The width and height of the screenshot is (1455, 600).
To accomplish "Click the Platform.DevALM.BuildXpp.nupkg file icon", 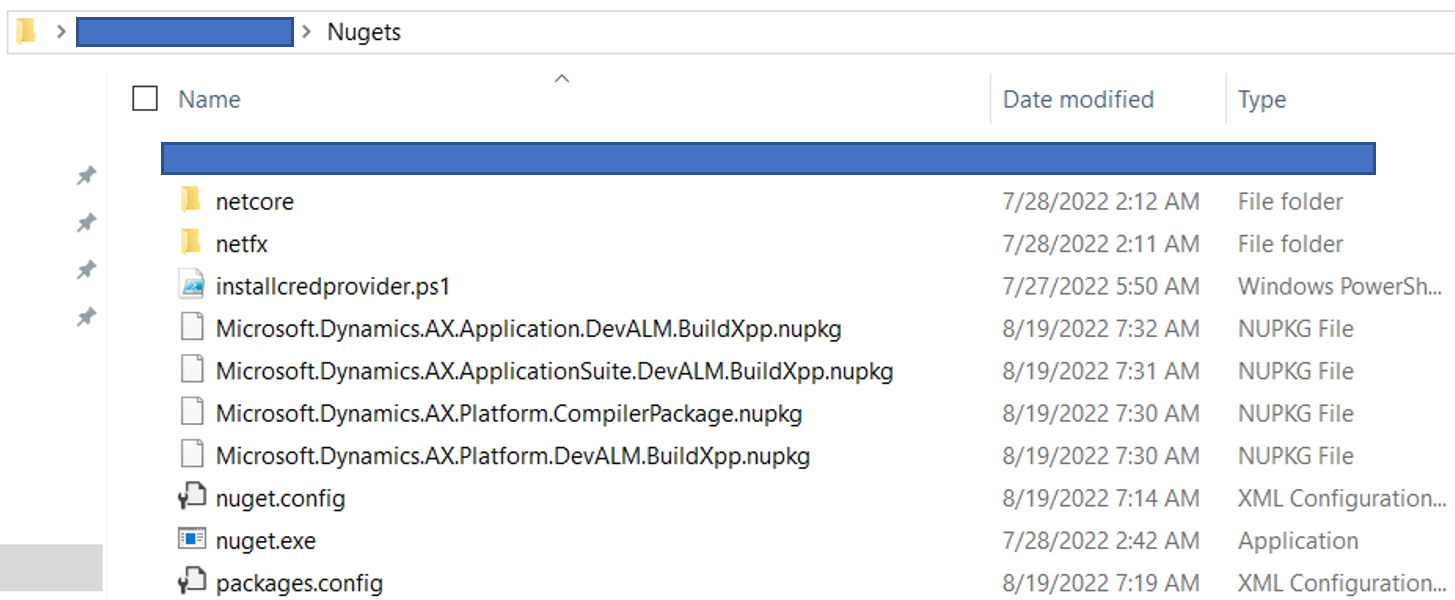I will click(191, 456).
